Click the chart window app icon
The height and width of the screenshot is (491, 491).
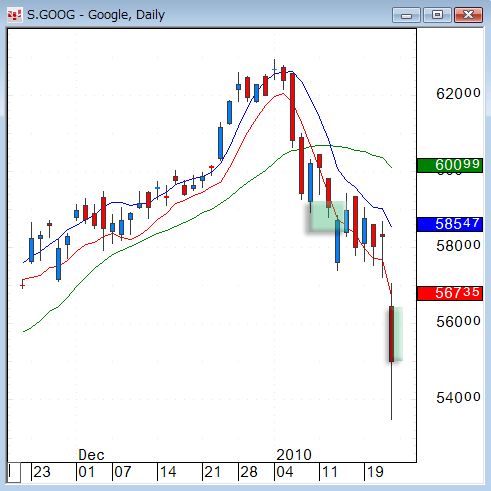[14, 15]
